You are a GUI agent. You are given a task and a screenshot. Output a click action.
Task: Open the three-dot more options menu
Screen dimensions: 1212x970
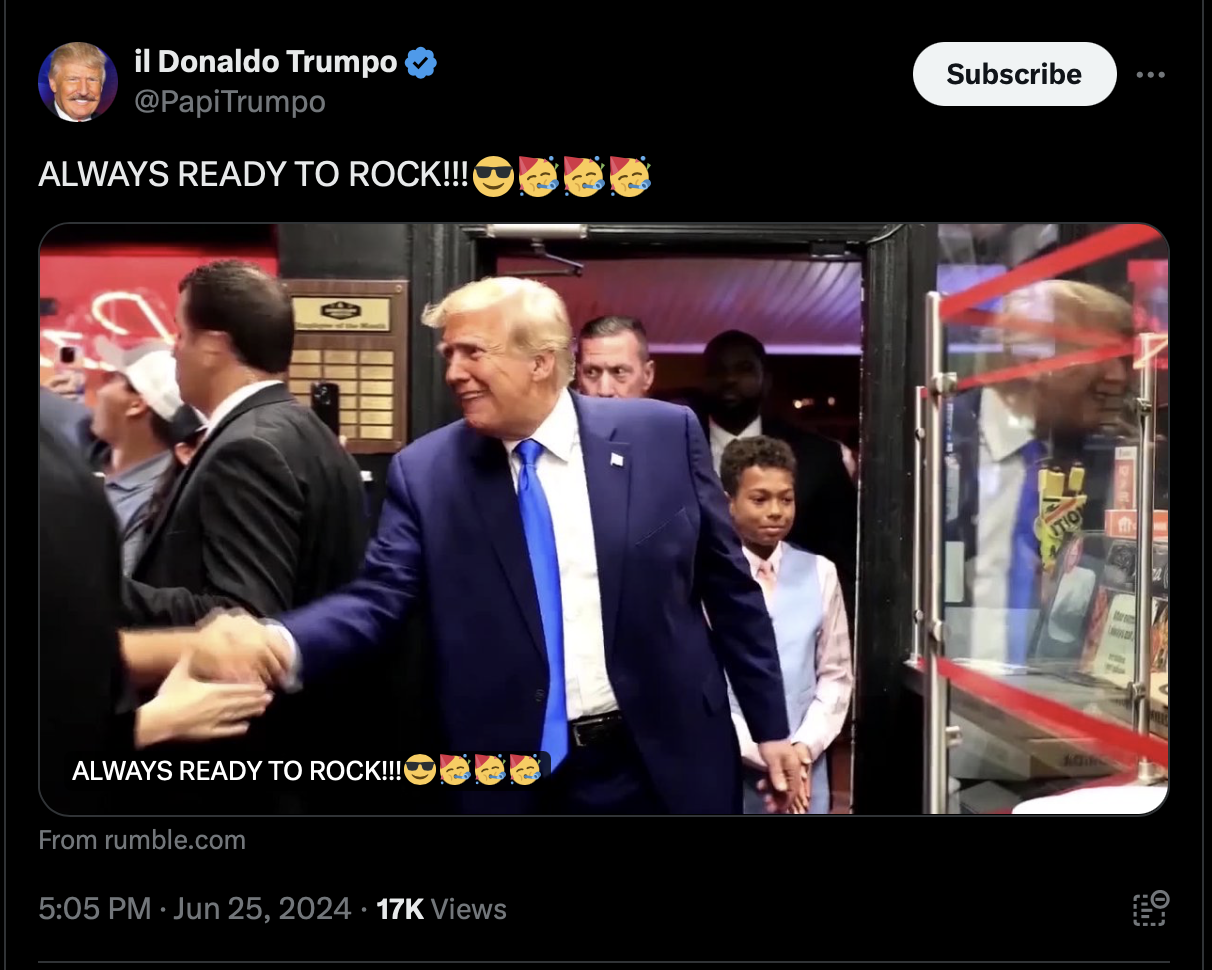point(1150,74)
